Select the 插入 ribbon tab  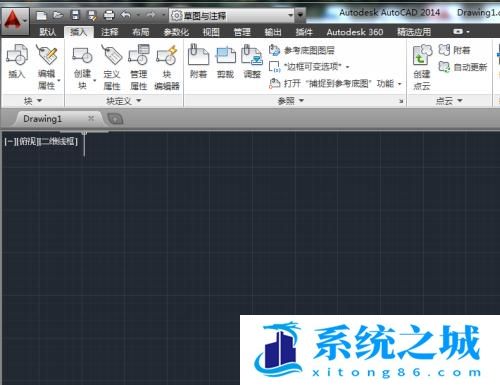pos(78,32)
